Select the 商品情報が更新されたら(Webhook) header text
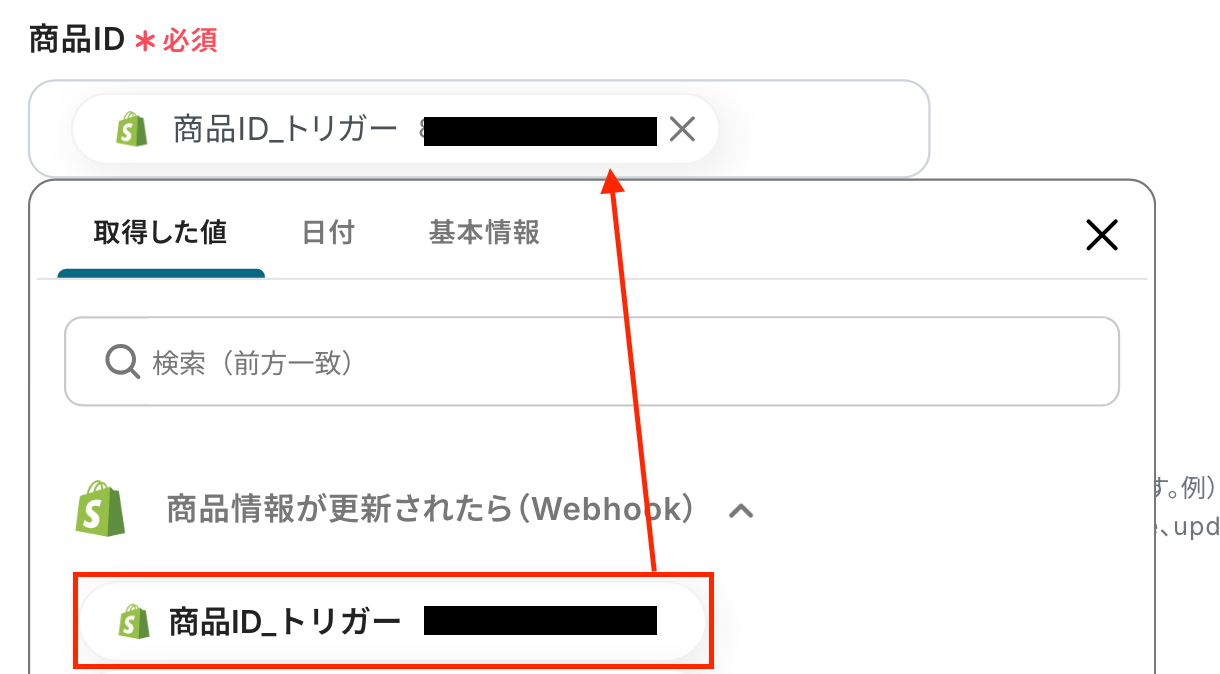The width and height of the screenshot is (1220, 674). (x=430, y=510)
